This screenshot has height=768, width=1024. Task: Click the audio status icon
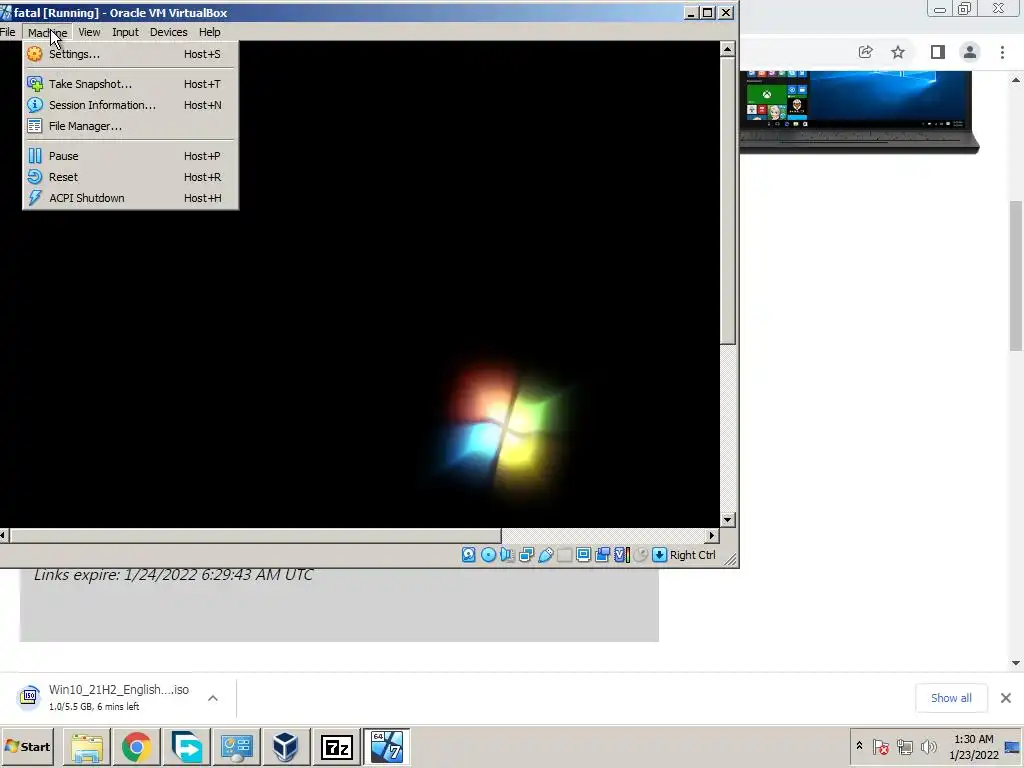[507, 555]
